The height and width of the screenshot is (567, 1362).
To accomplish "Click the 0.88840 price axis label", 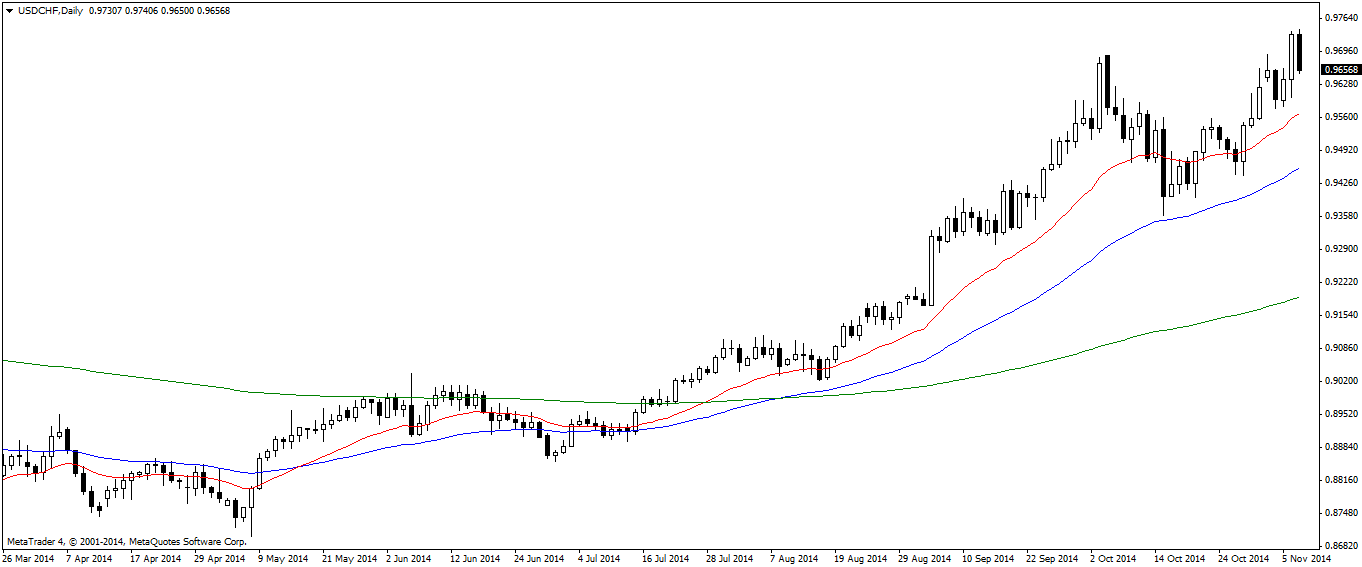I will pyautogui.click(x=1342, y=447).
